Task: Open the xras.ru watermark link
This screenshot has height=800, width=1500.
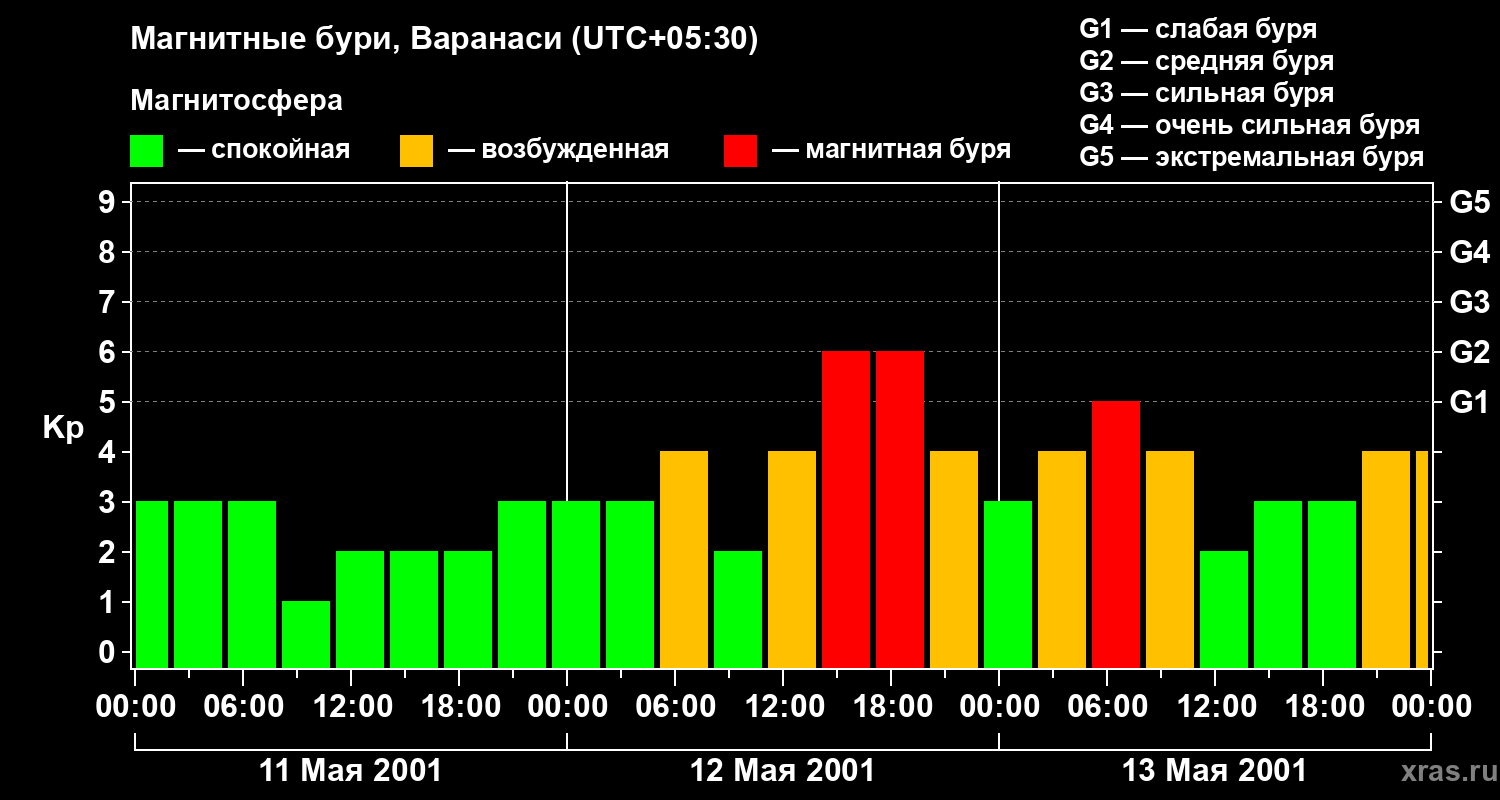Action: pyautogui.click(x=1444, y=771)
